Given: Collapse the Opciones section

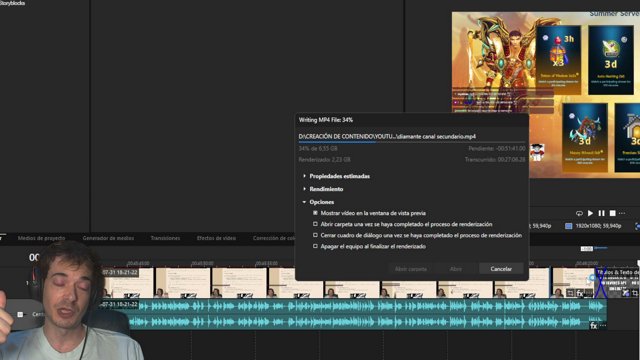Looking at the screenshot, I should 304,202.
